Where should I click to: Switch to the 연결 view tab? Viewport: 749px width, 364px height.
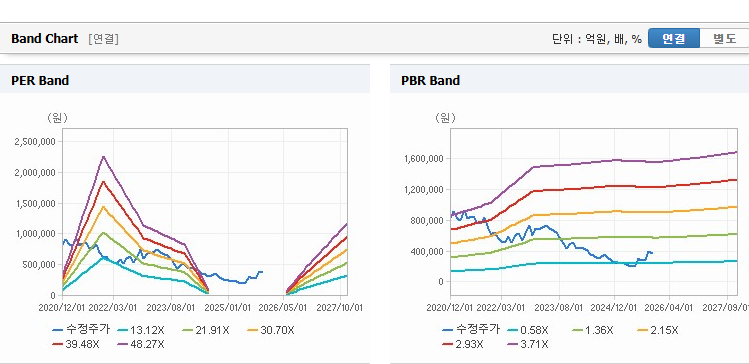click(x=674, y=38)
